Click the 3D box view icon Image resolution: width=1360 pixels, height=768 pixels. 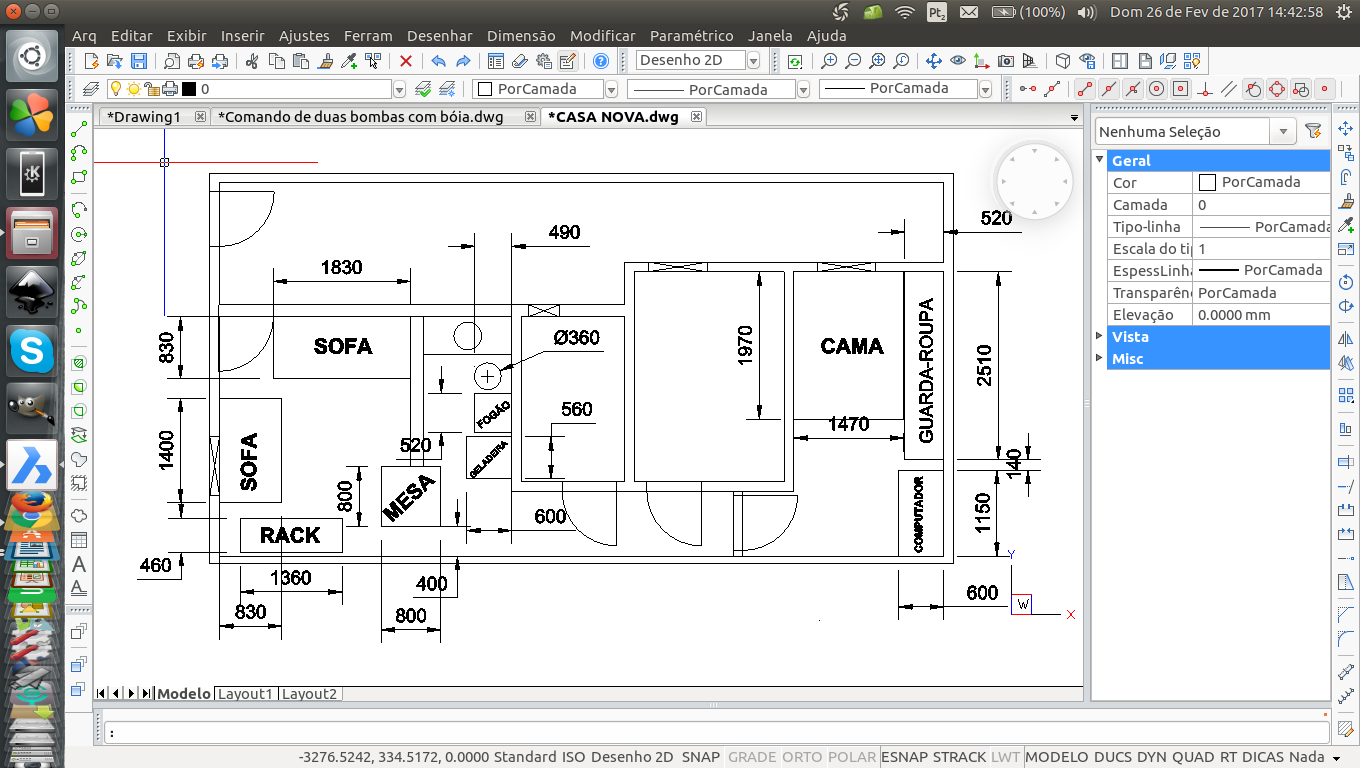[x=1063, y=61]
